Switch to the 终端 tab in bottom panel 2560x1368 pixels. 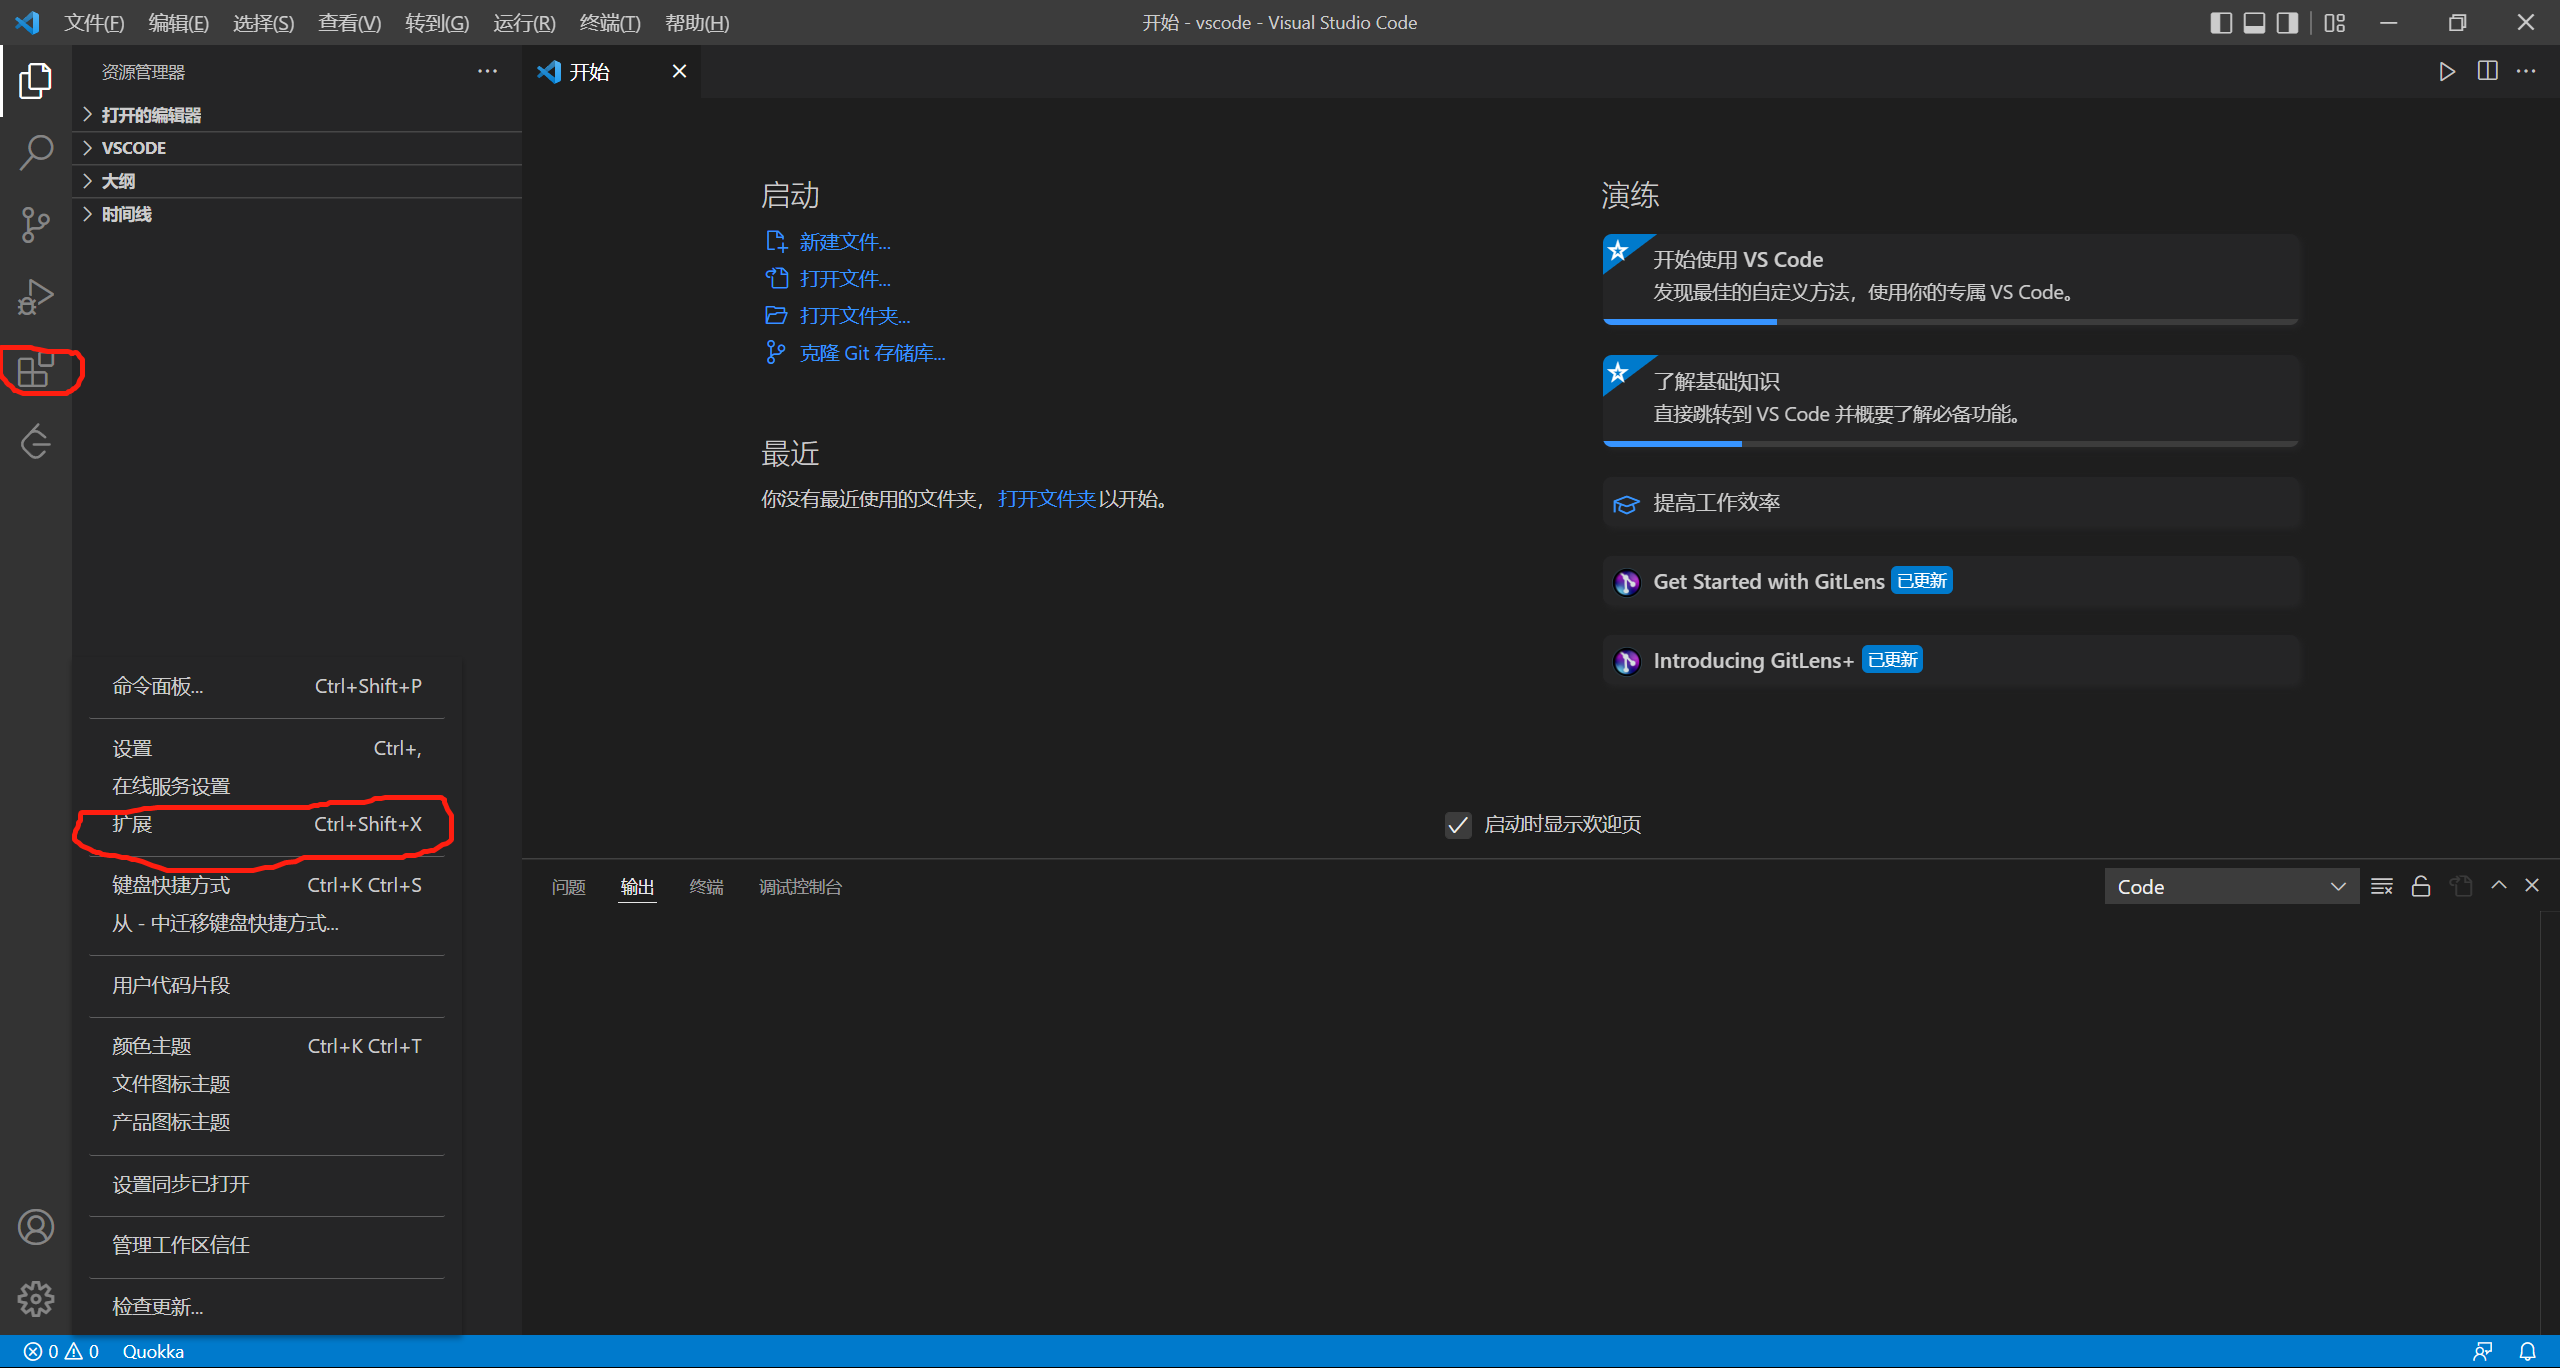pos(706,886)
